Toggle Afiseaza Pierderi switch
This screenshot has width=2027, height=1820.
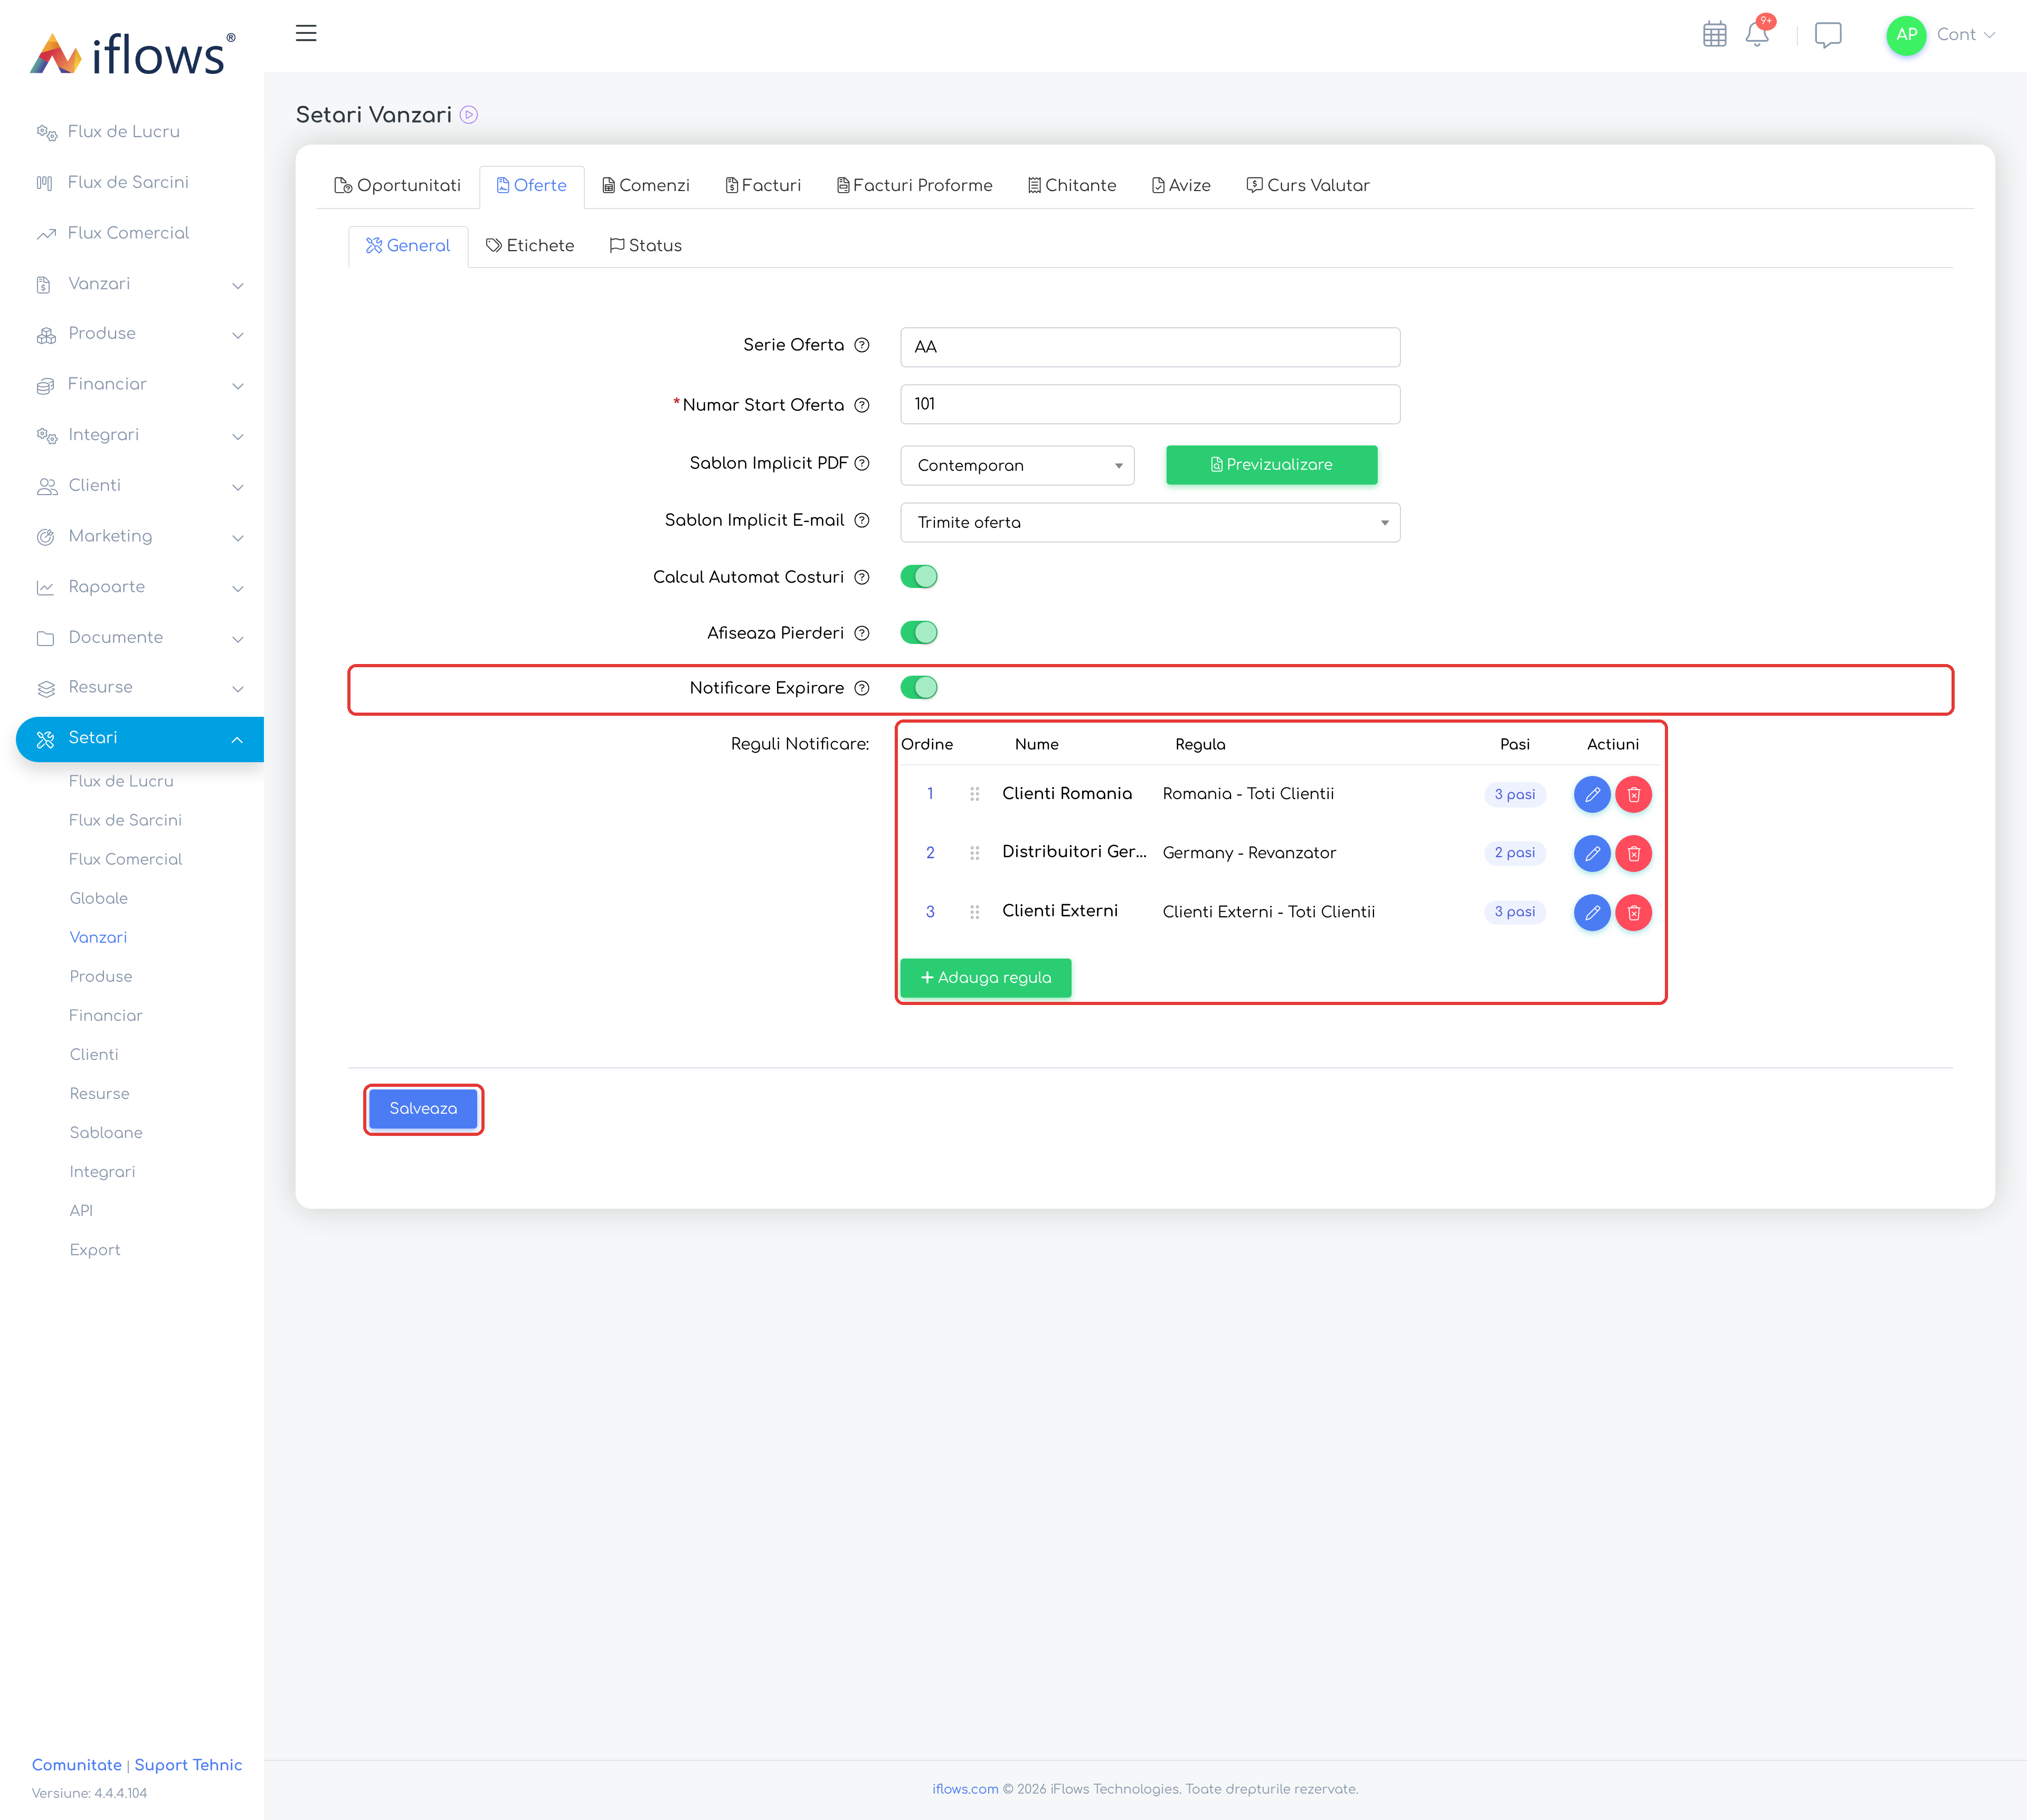(918, 633)
